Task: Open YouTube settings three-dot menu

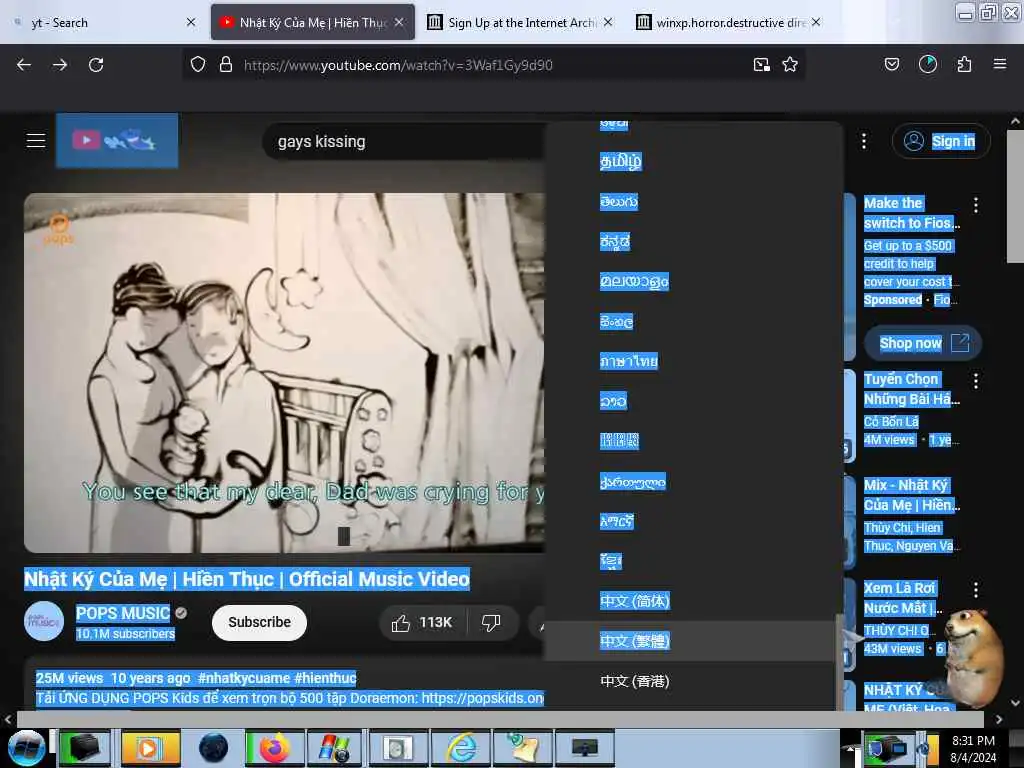Action: [864, 141]
